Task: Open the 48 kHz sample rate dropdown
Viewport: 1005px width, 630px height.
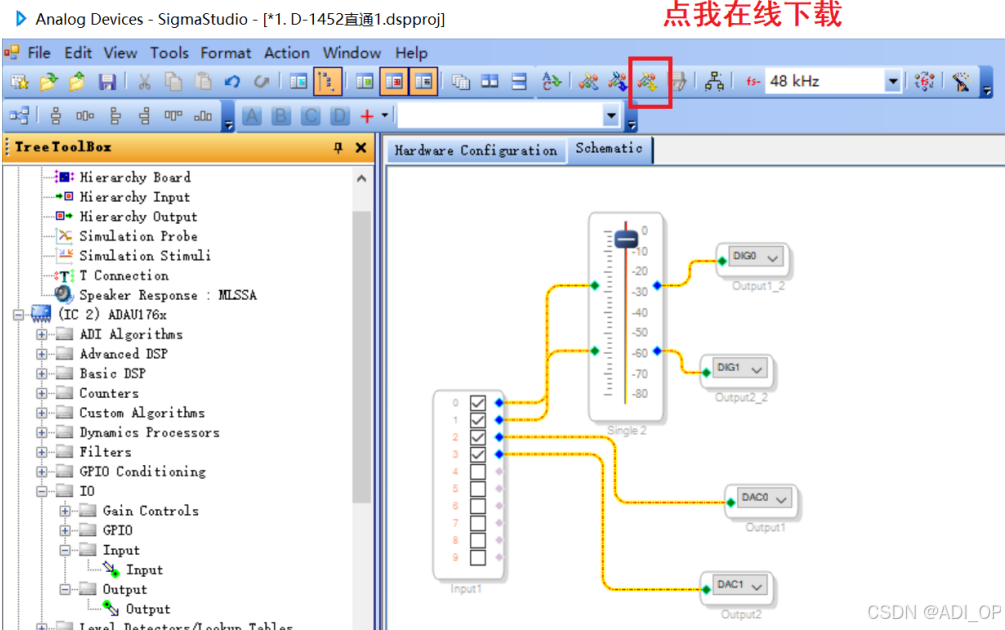Action: tap(892, 81)
